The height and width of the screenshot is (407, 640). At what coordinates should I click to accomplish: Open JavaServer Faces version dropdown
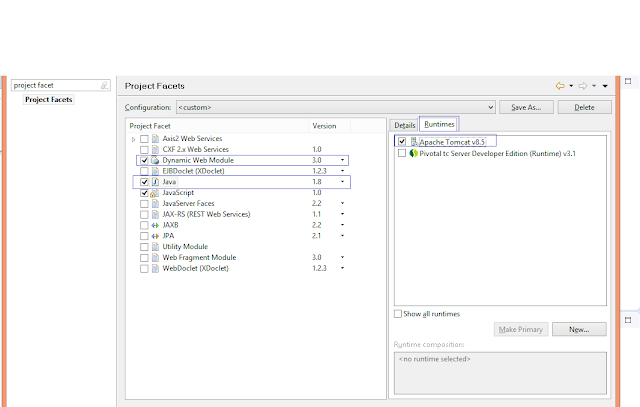[x=342, y=203]
